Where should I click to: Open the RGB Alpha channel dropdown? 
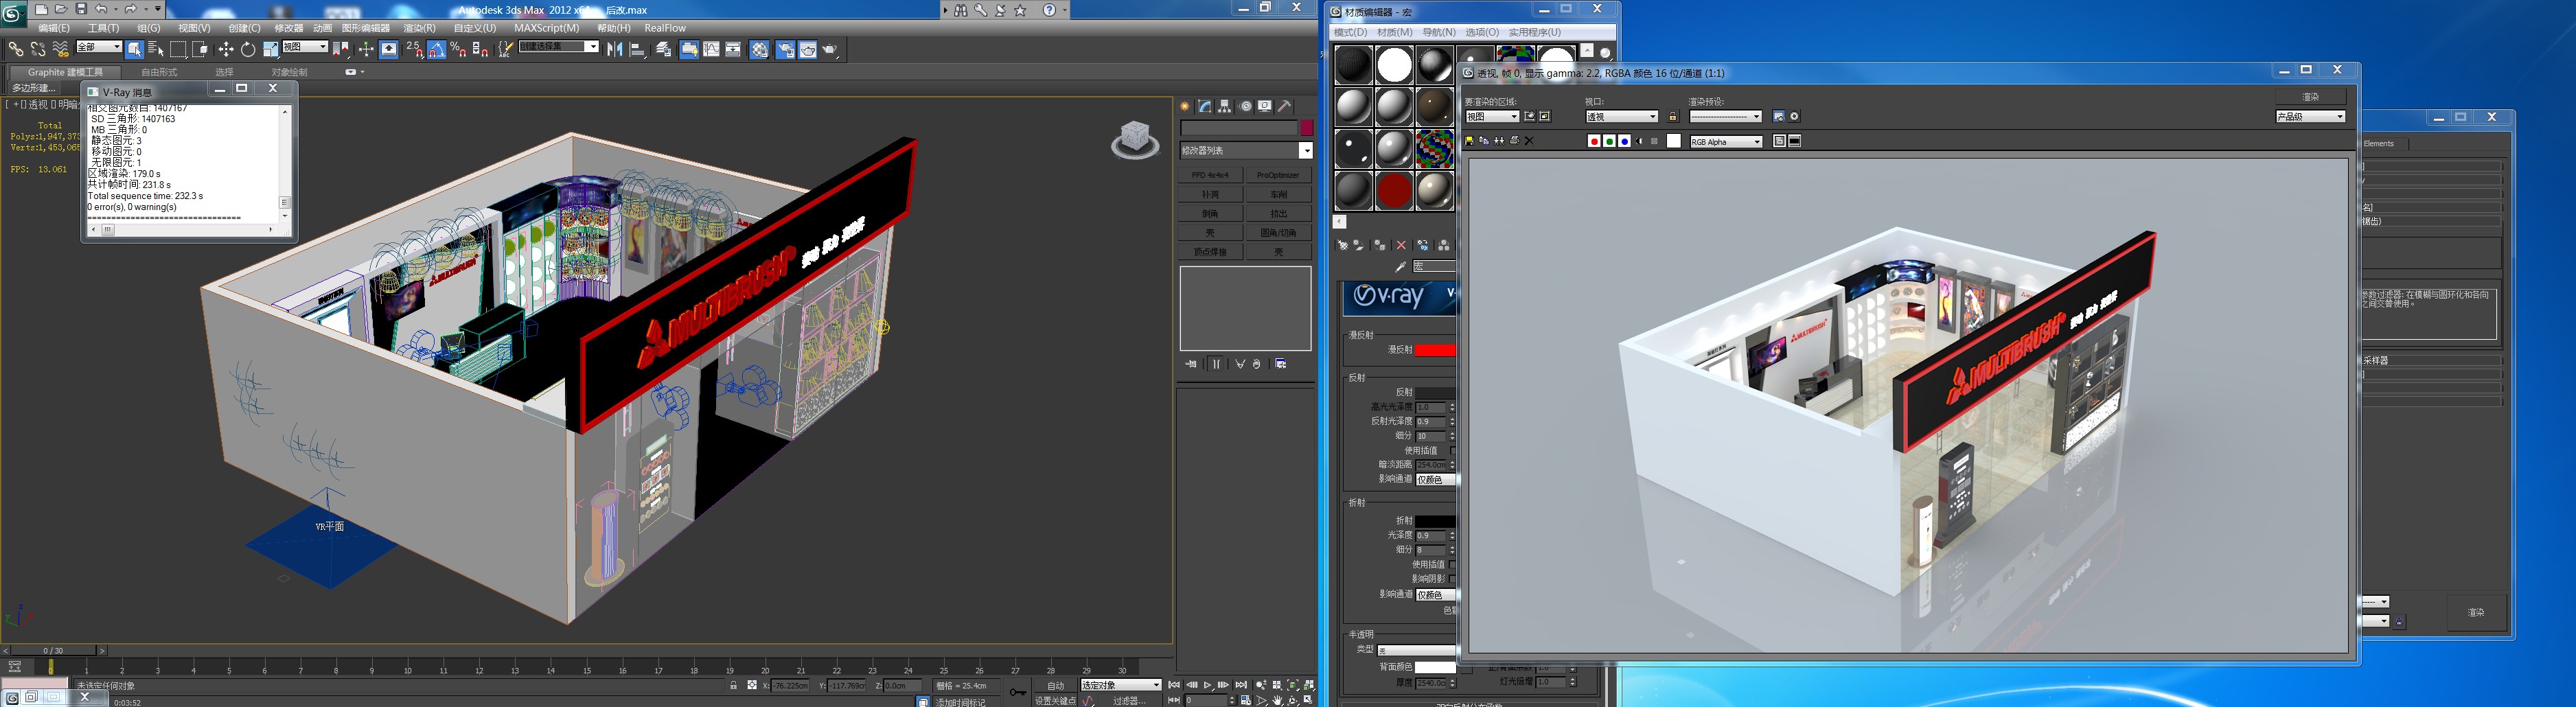[x=1726, y=142]
